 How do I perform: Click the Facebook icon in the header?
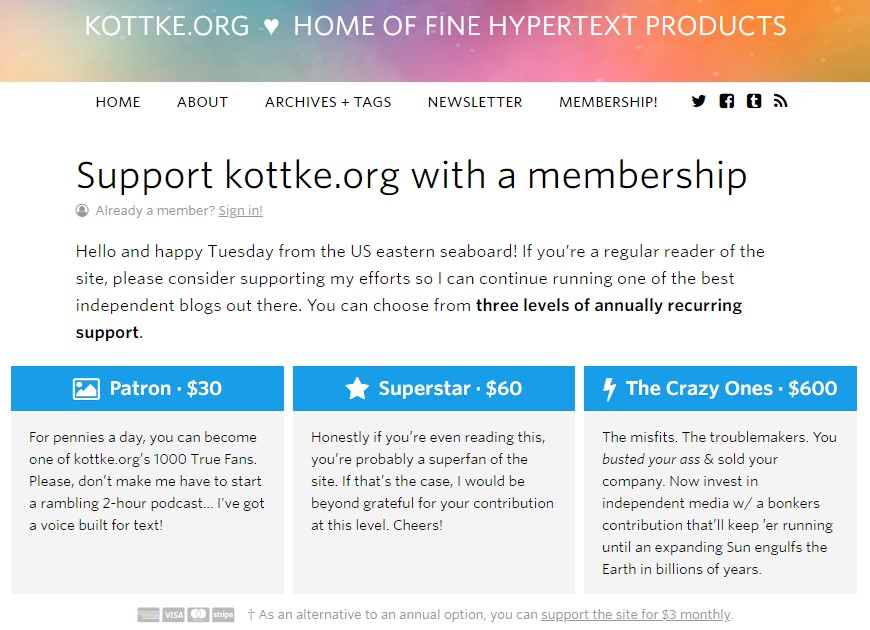click(x=727, y=101)
